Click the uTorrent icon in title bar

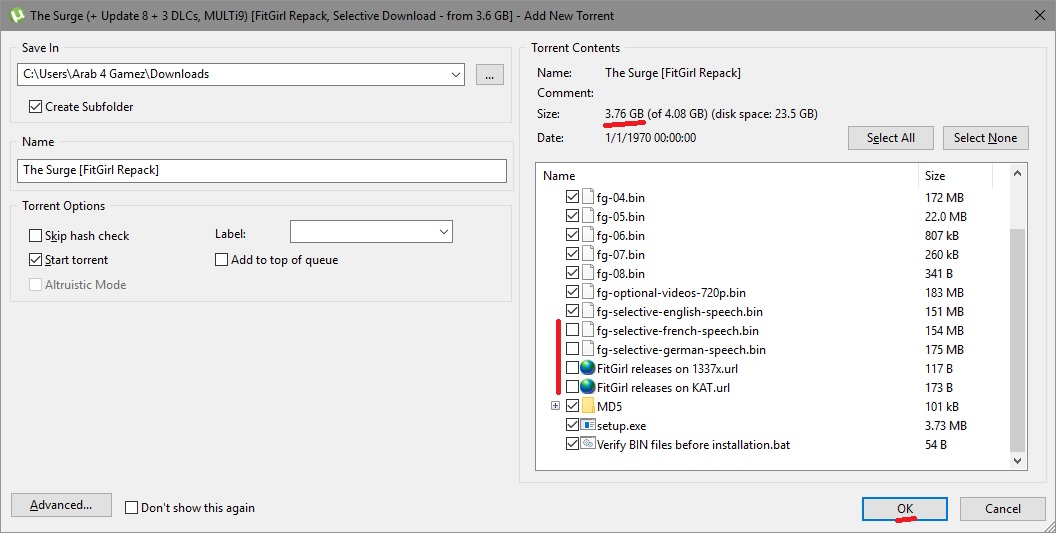point(16,16)
